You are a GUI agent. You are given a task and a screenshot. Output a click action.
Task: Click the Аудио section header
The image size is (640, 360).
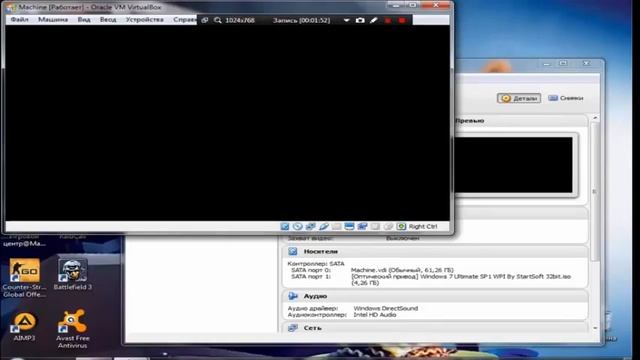click(435, 296)
